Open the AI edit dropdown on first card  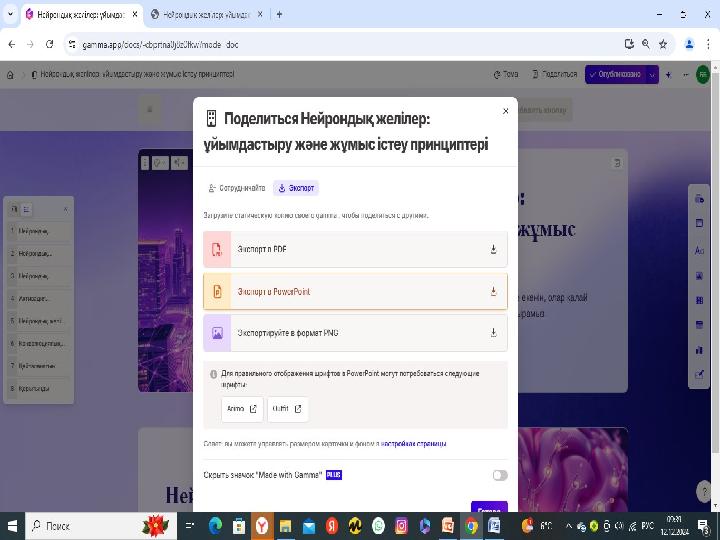pos(180,163)
